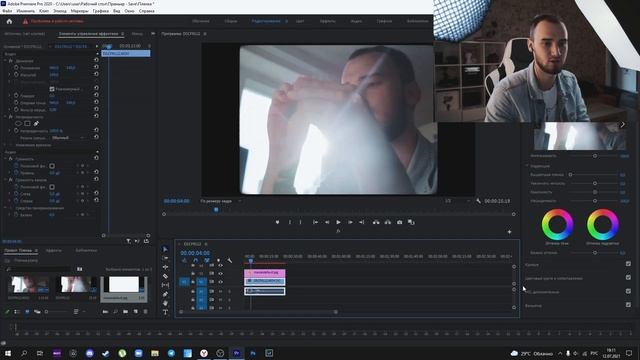Select the Hand tool
The height and width of the screenshot is (360, 640).
pyautogui.click(x=165, y=303)
